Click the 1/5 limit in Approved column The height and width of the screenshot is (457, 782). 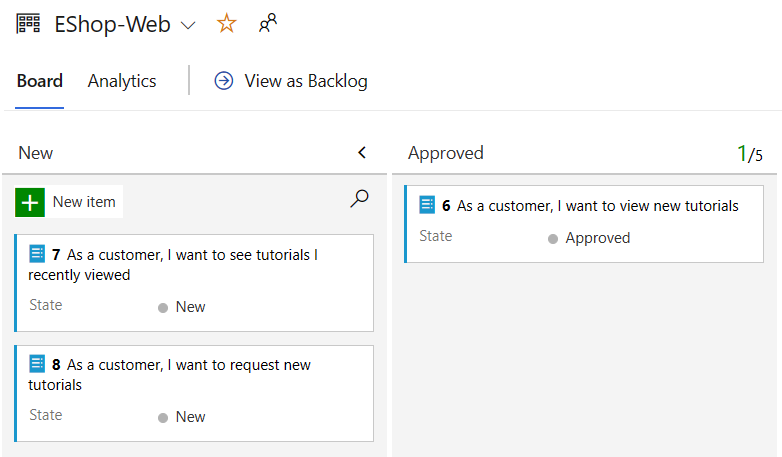click(749, 154)
